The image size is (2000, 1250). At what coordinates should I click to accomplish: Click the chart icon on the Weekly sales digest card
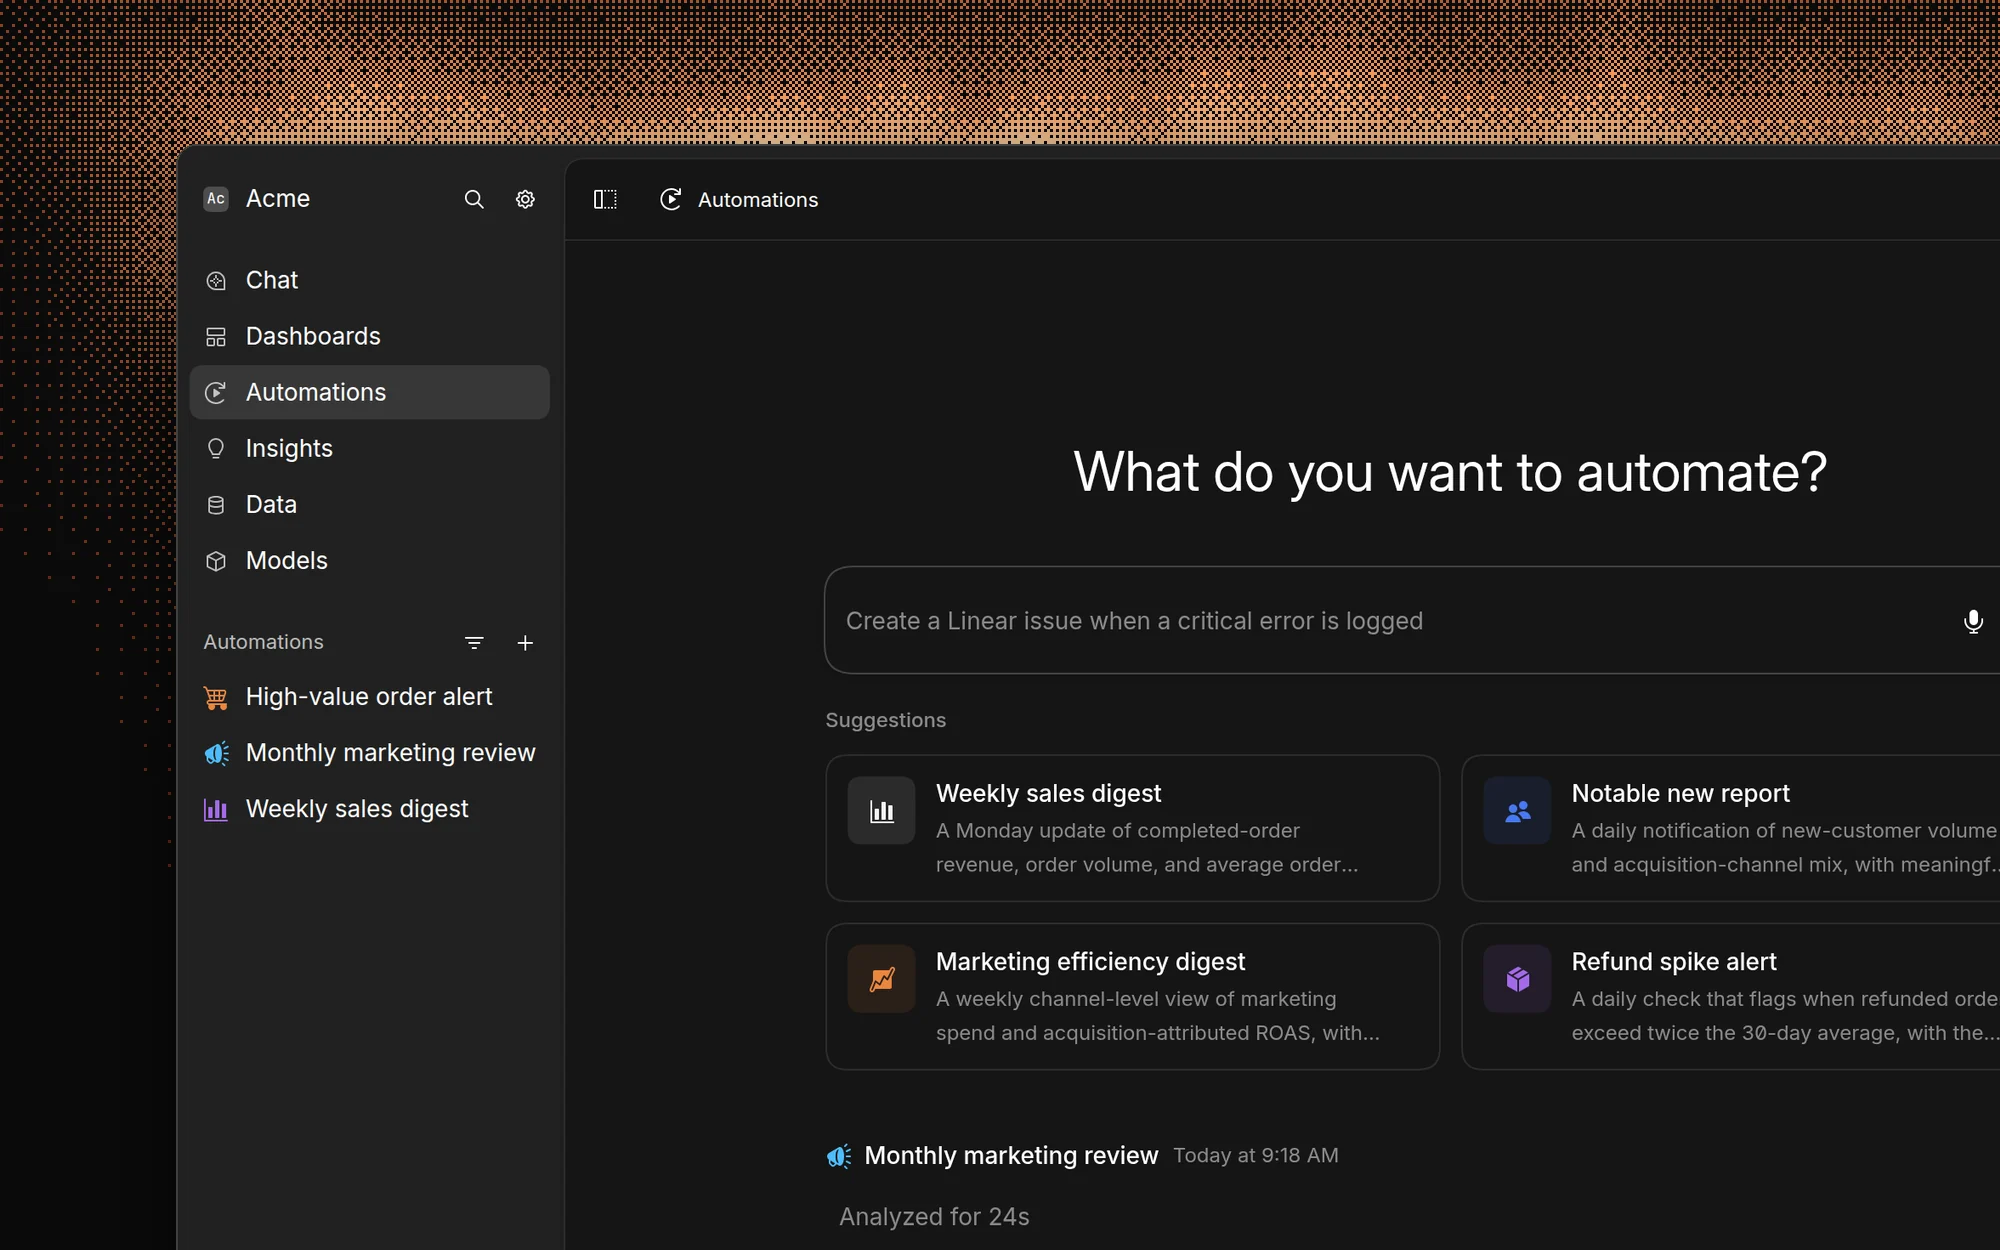881,811
